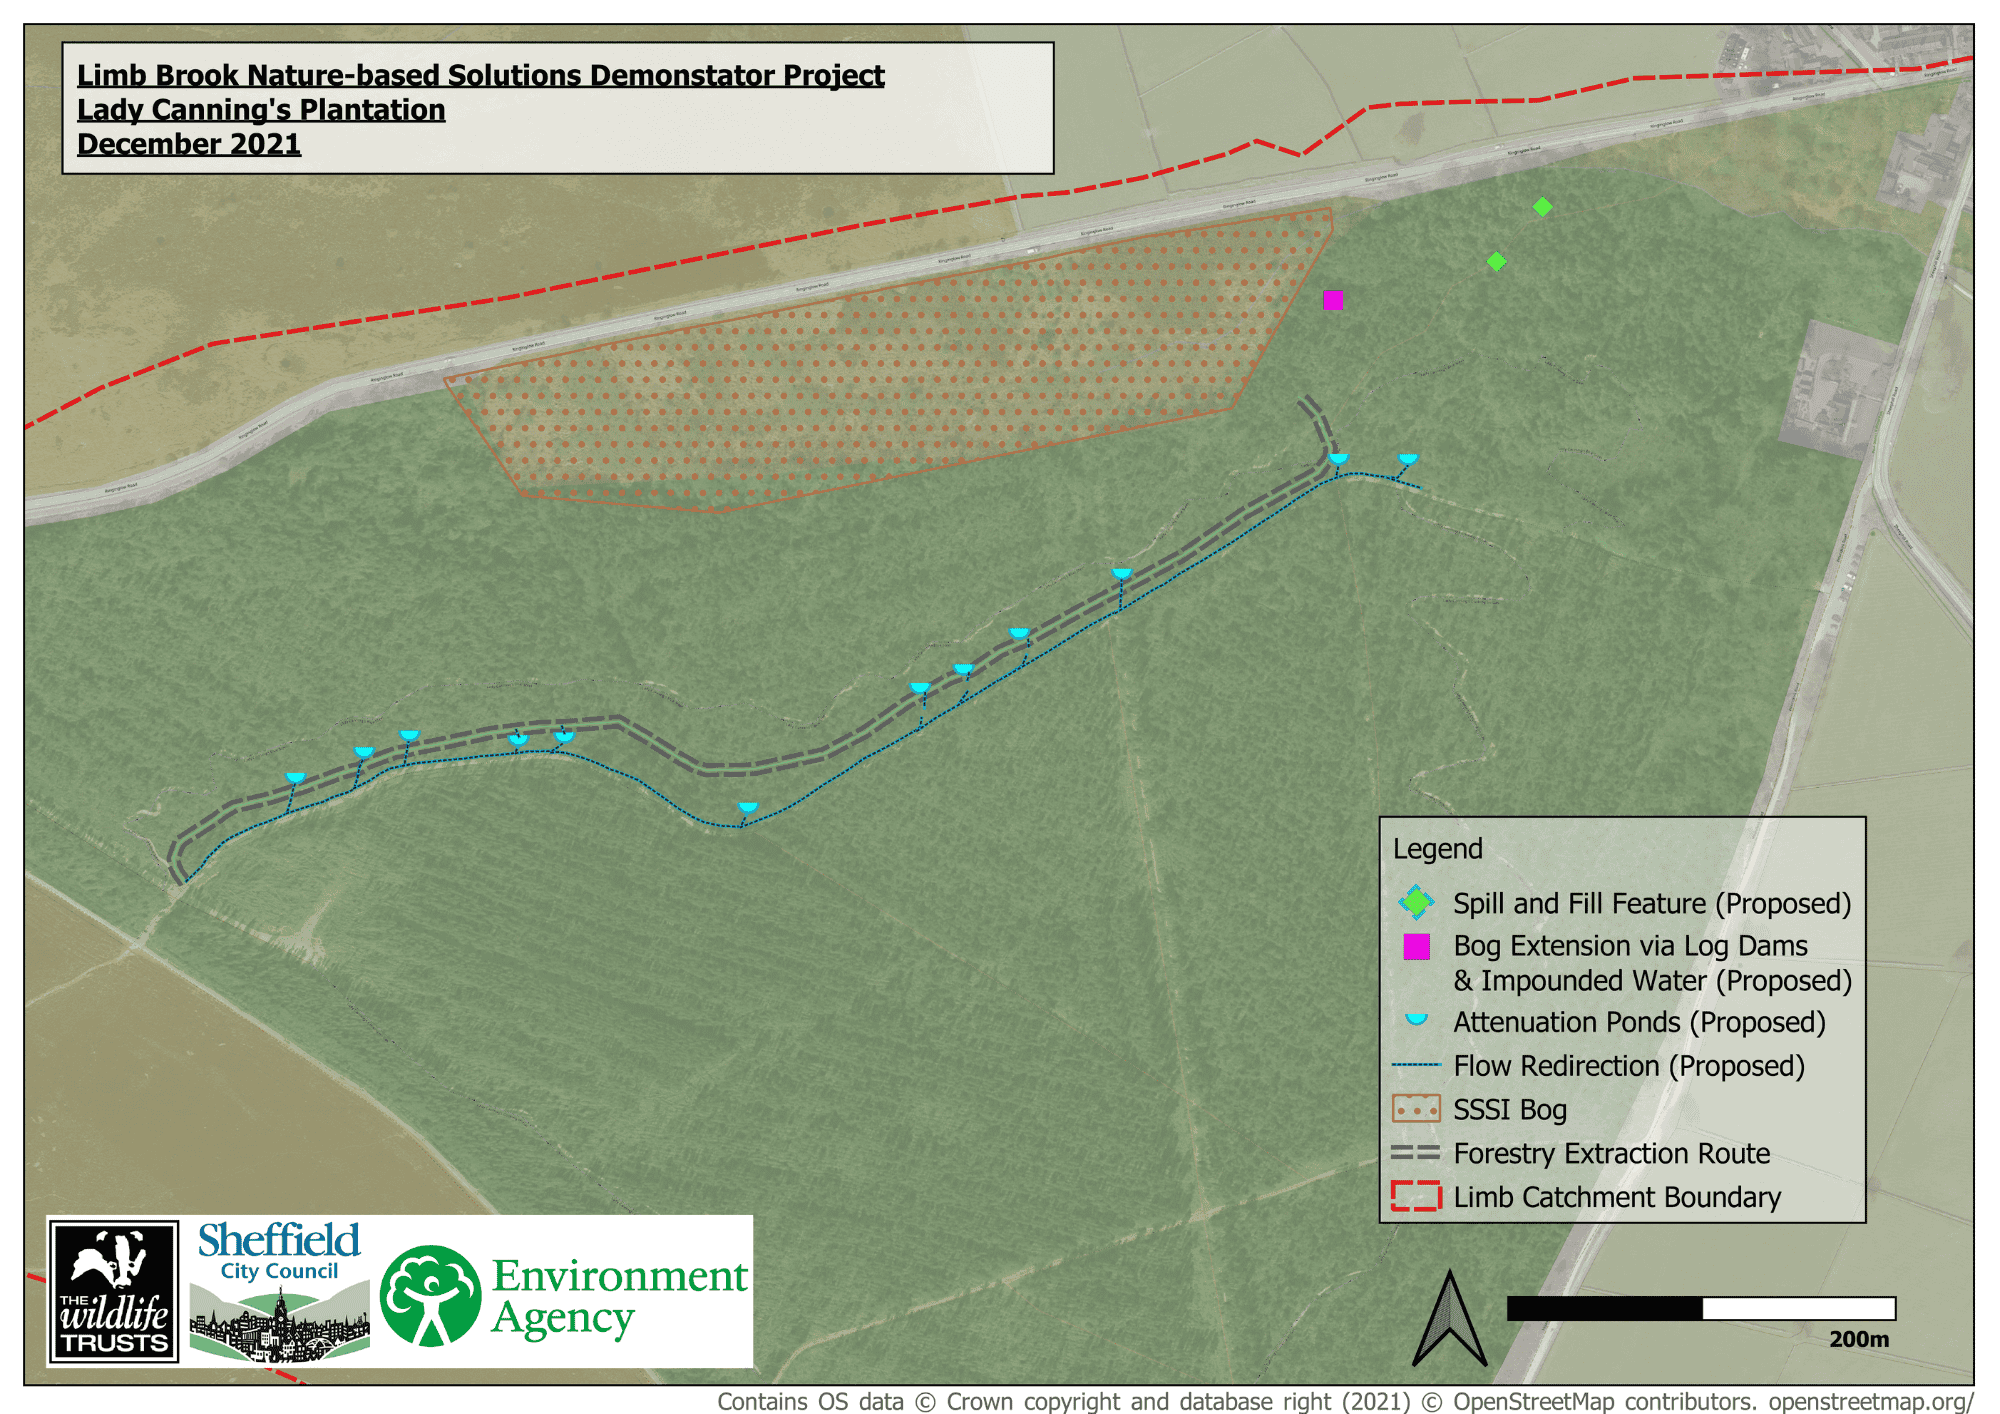Click the Flow Redirection legend line symbol
The image size is (2000, 1414).
[x=1416, y=1066]
